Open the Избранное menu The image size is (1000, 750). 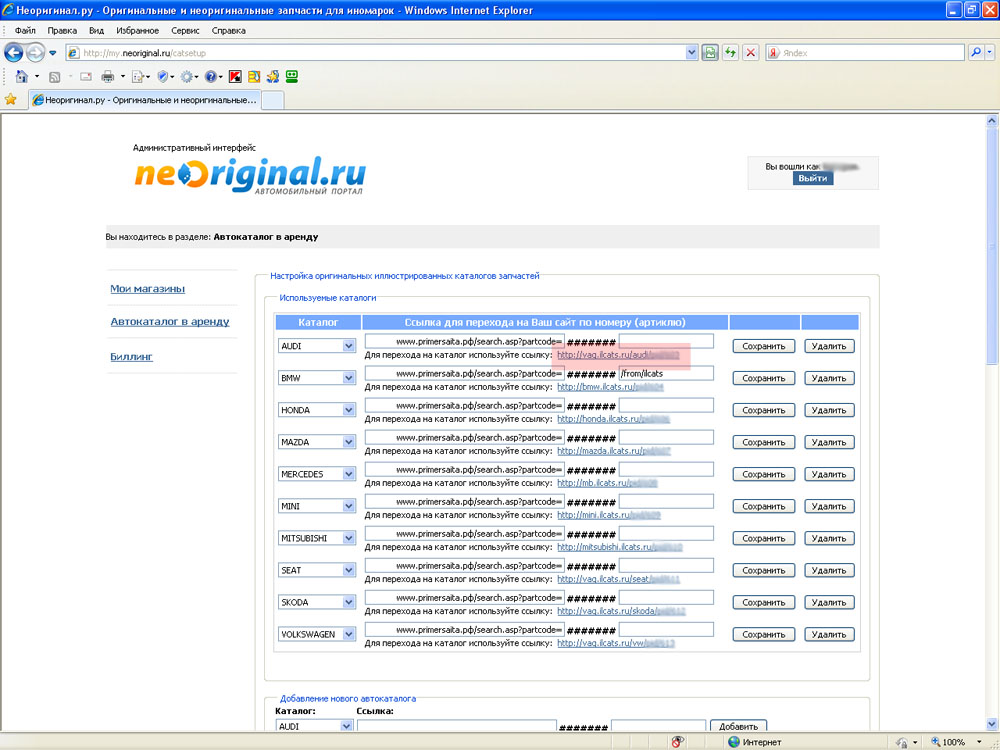click(x=137, y=31)
